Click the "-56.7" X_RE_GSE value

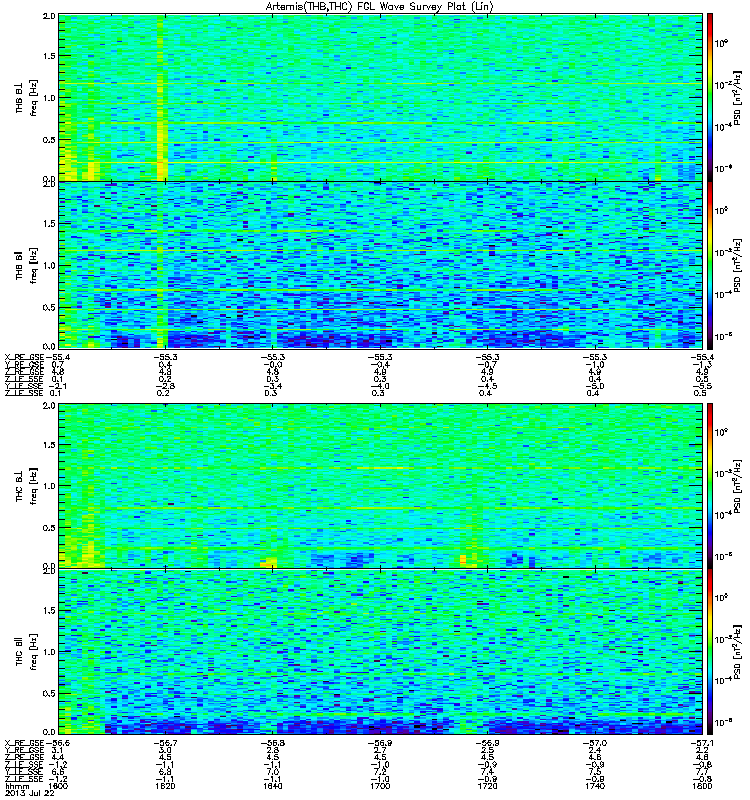(165, 743)
